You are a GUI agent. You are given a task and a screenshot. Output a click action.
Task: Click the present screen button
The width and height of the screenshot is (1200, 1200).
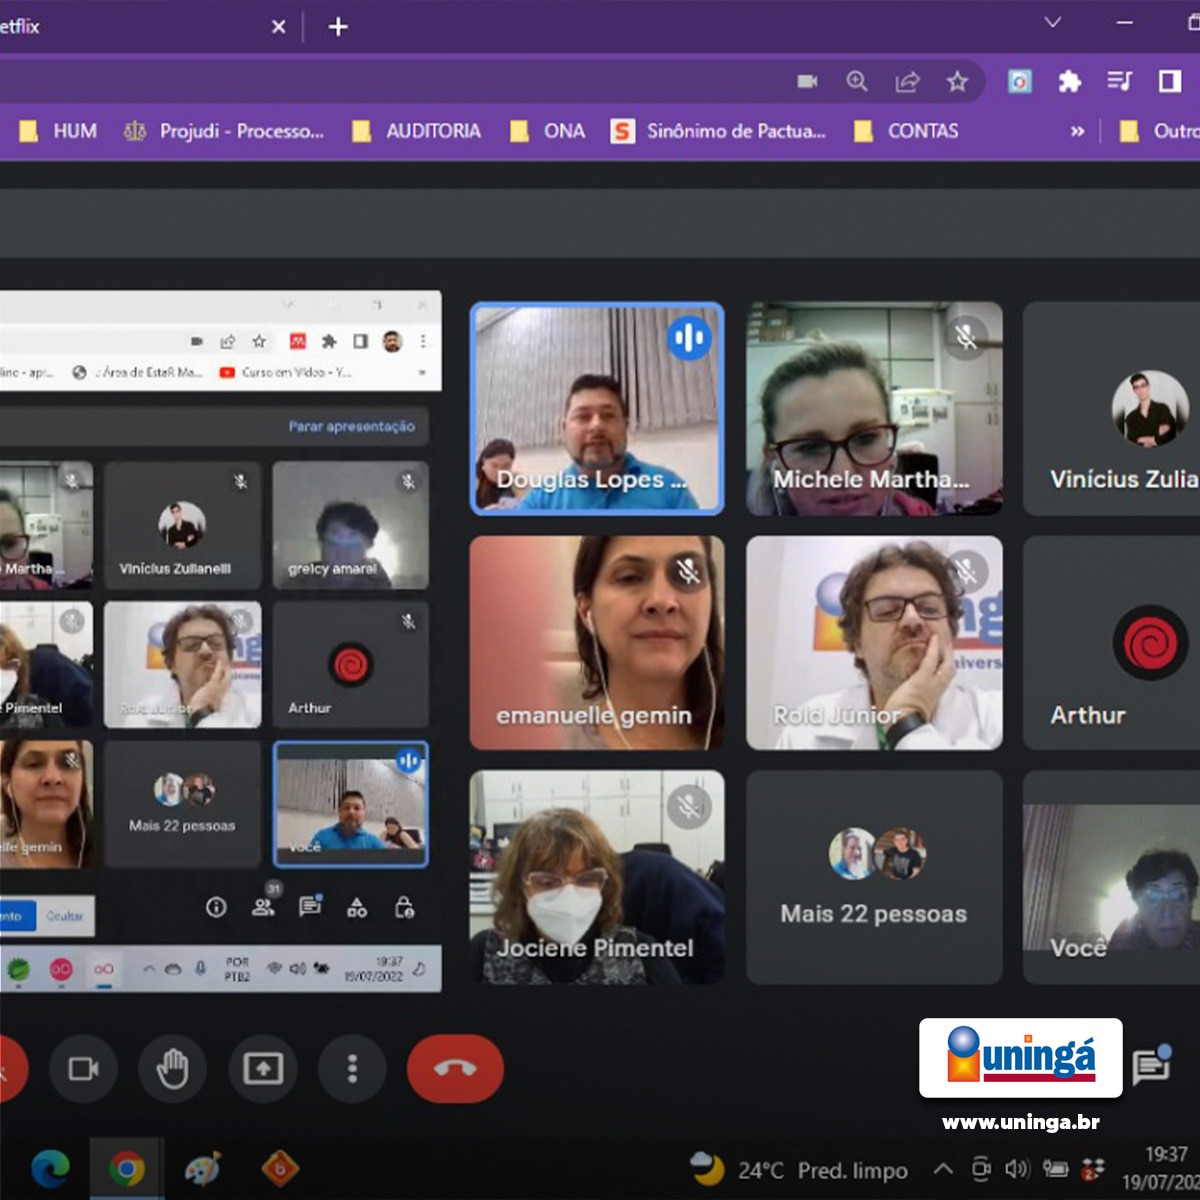click(263, 1069)
